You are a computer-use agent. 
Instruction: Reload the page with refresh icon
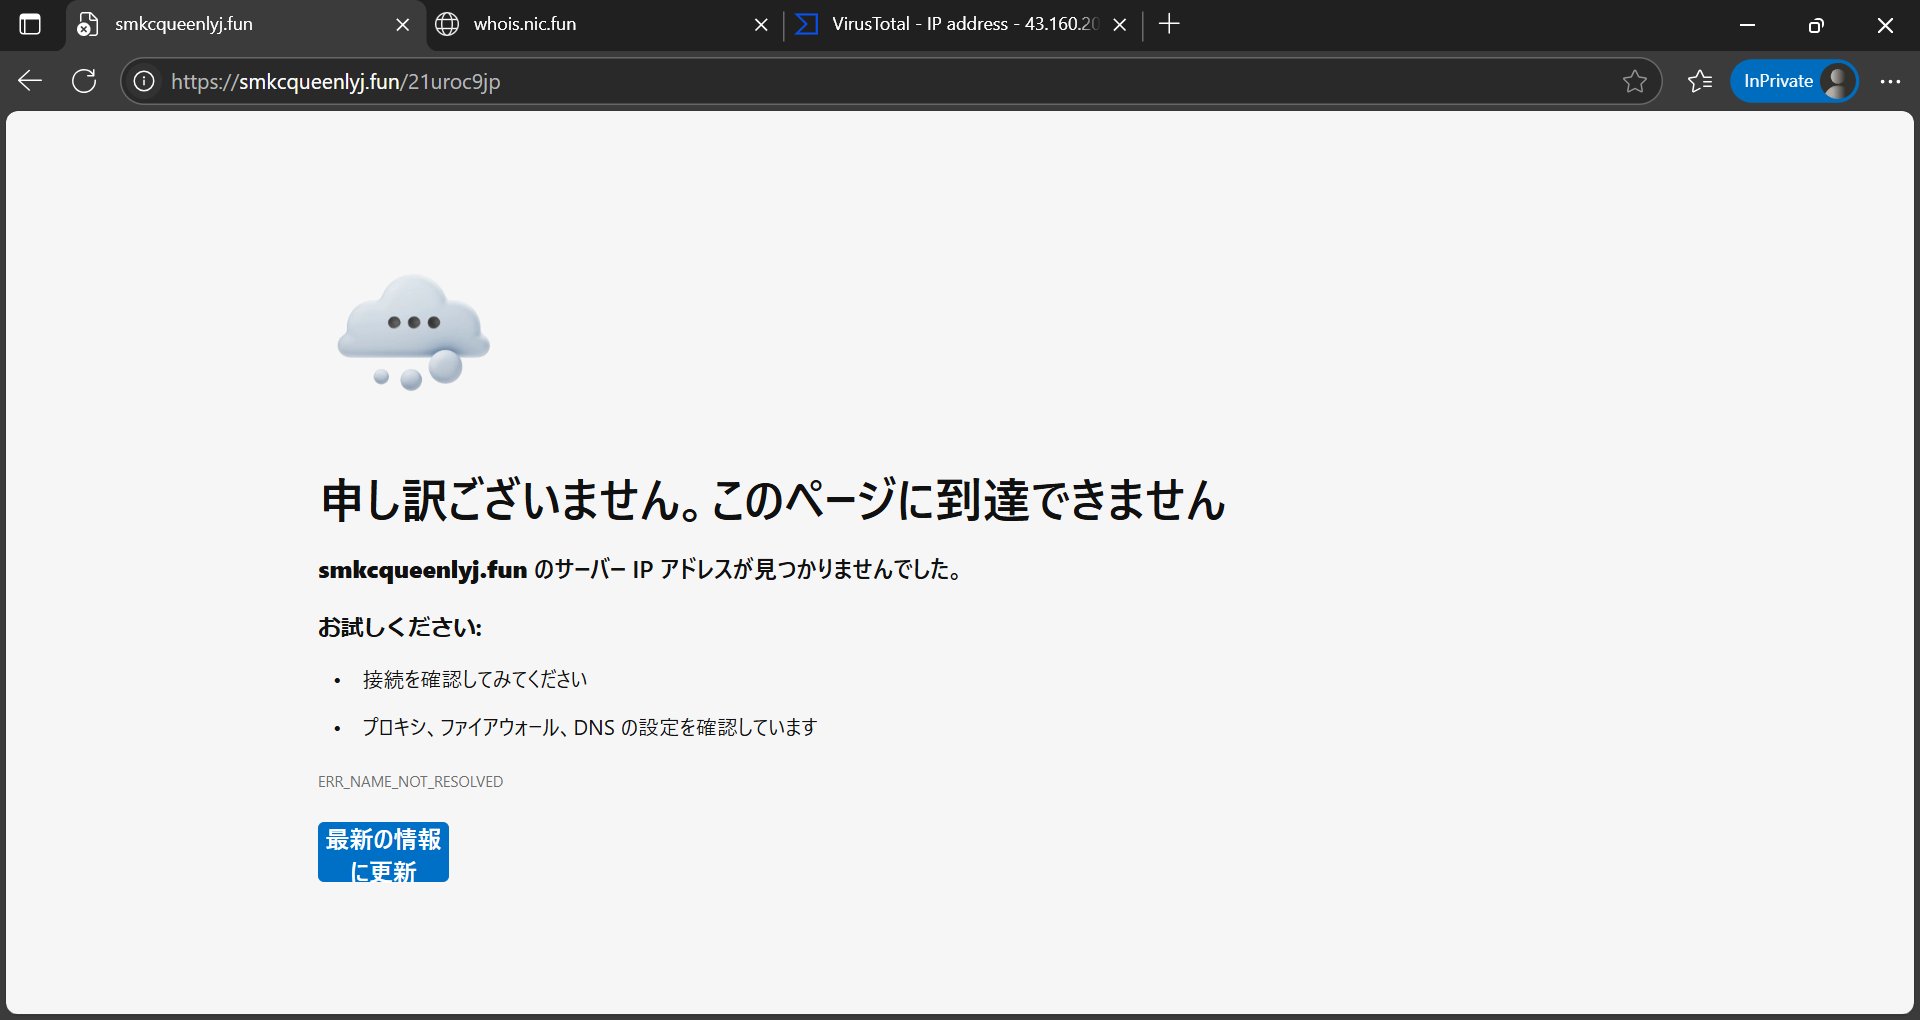click(85, 81)
